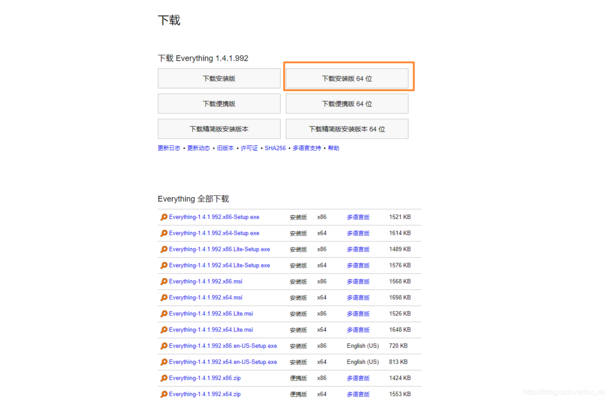The height and width of the screenshot is (400, 609).
Task: Open the 多语言支持 link below the buttons
Action: click(307, 148)
